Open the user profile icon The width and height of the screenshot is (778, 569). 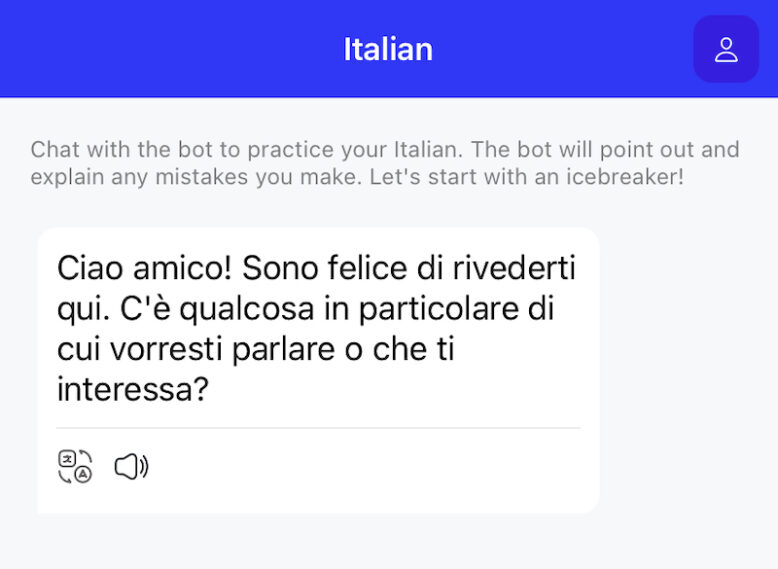click(x=726, y=49)
